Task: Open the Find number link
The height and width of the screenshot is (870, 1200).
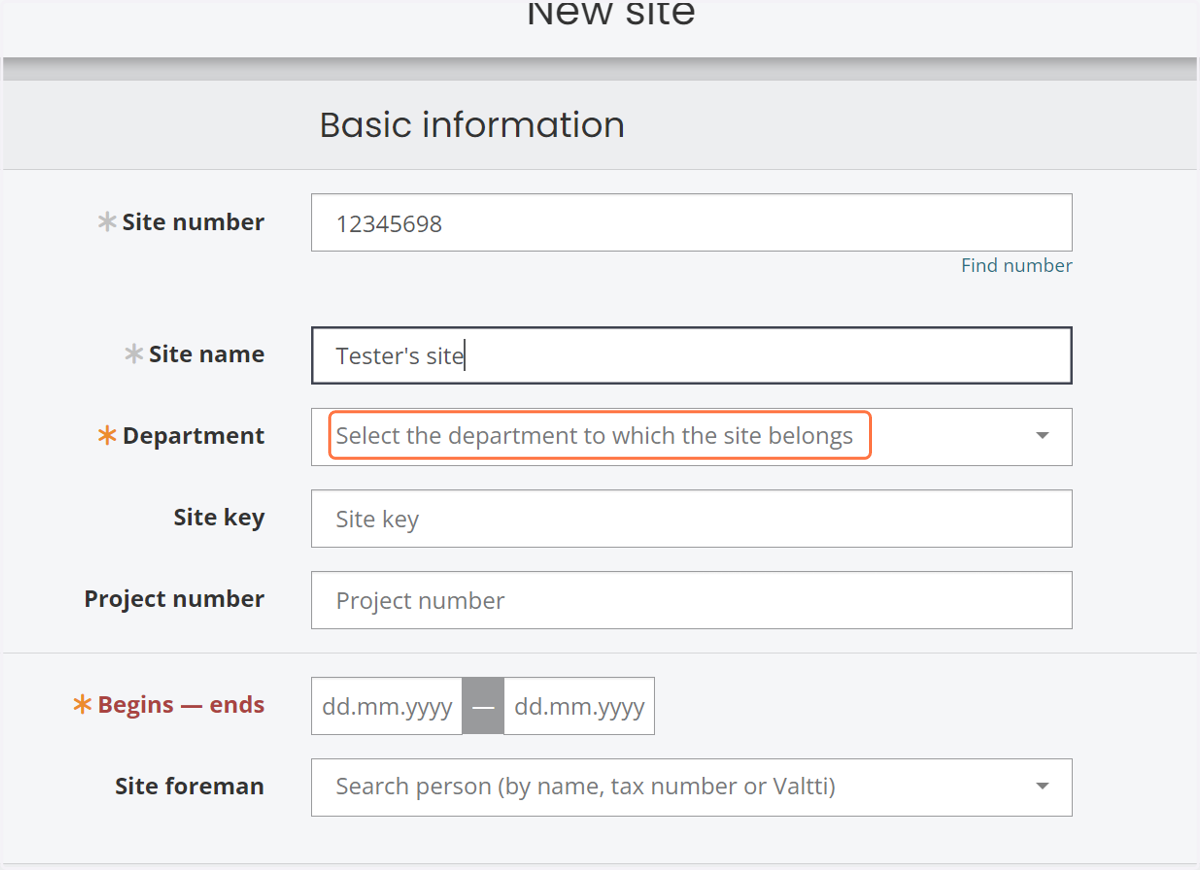Action: [1016, 265]
